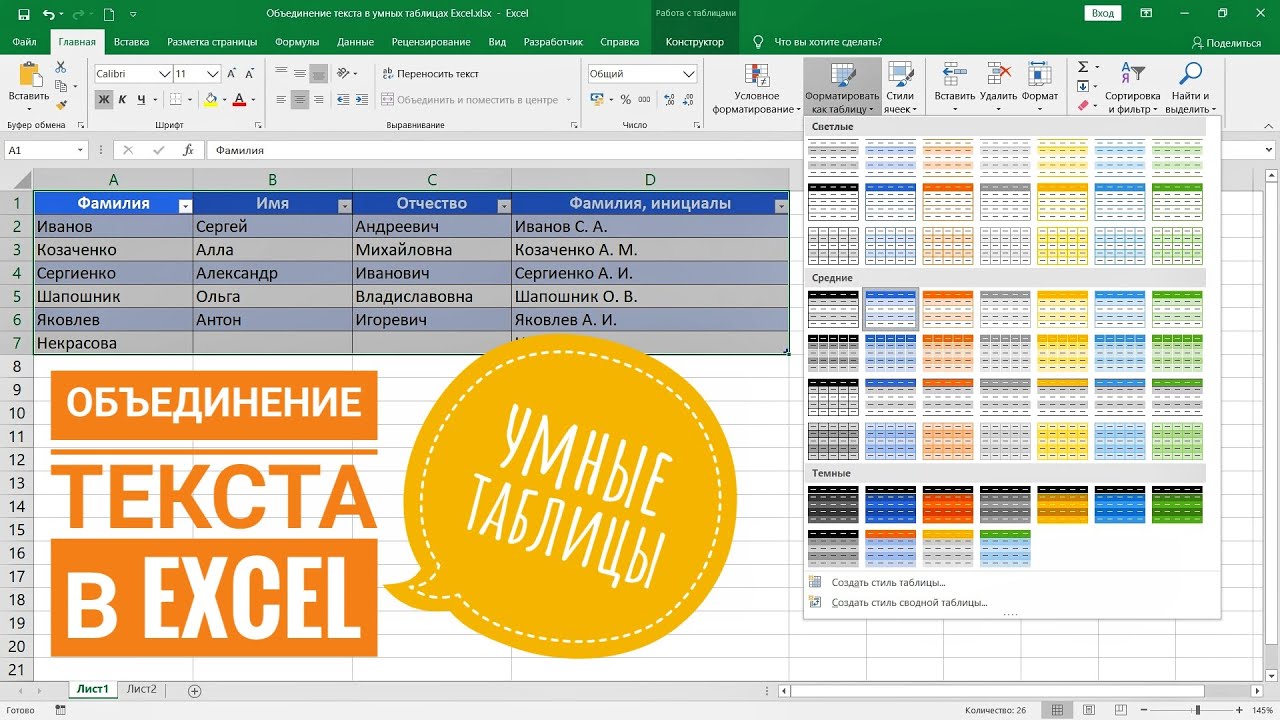The image size is (1280, 720).
Task: Click the Поделиться share button
Action: (1227, 43)
